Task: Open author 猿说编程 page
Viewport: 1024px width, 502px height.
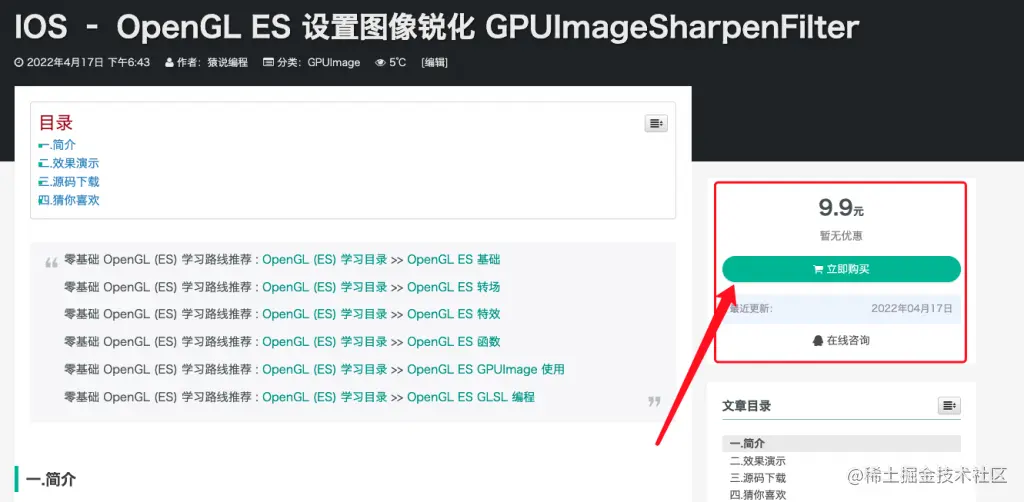Action: (228, 63)
